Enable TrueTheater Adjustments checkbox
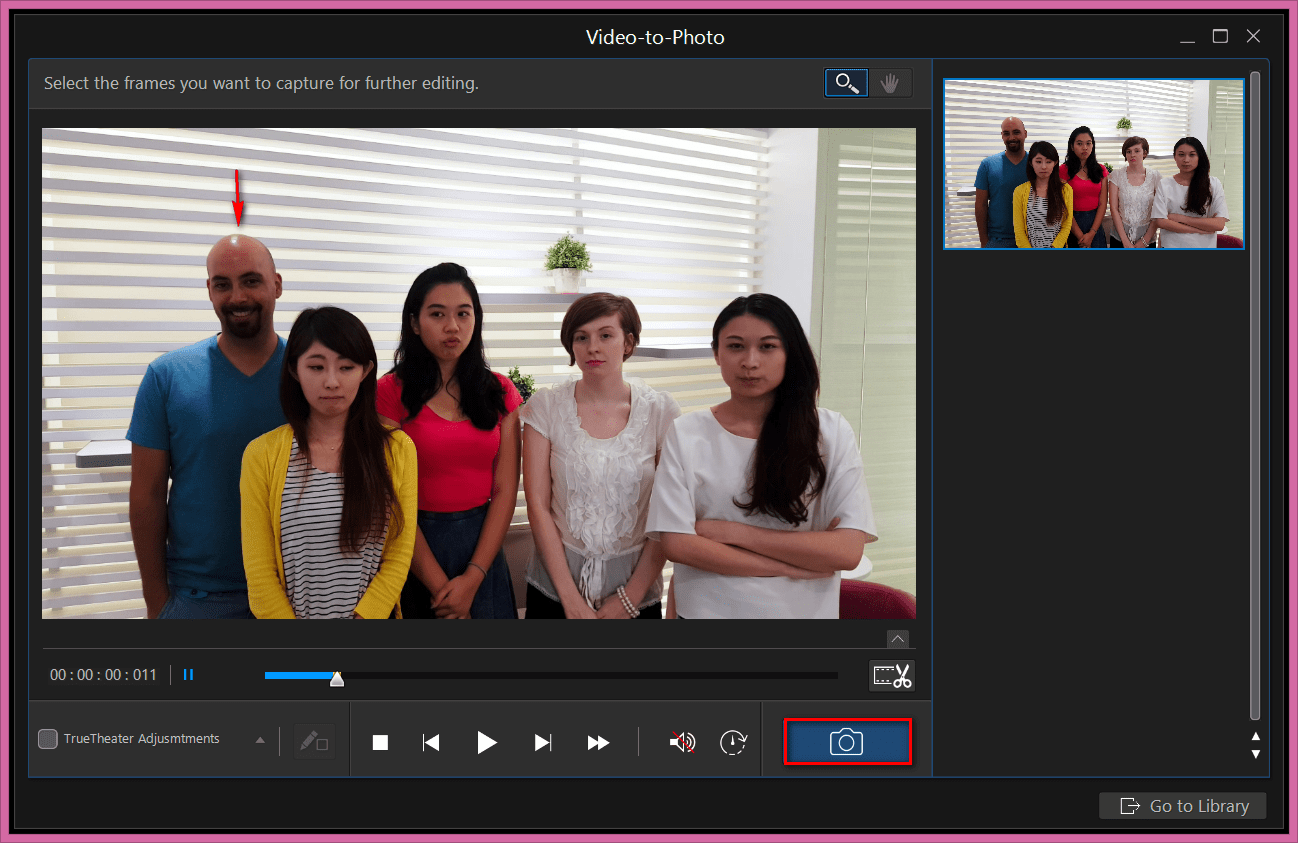 coord(47,739)
